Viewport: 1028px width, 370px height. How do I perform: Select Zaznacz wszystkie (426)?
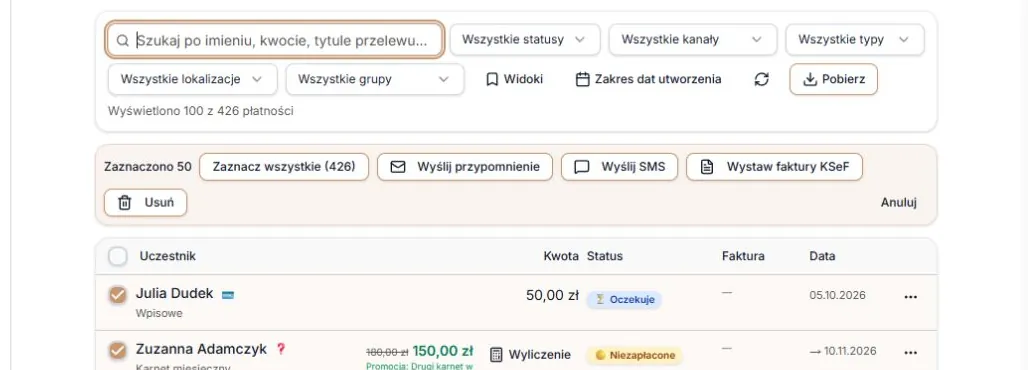284,167
